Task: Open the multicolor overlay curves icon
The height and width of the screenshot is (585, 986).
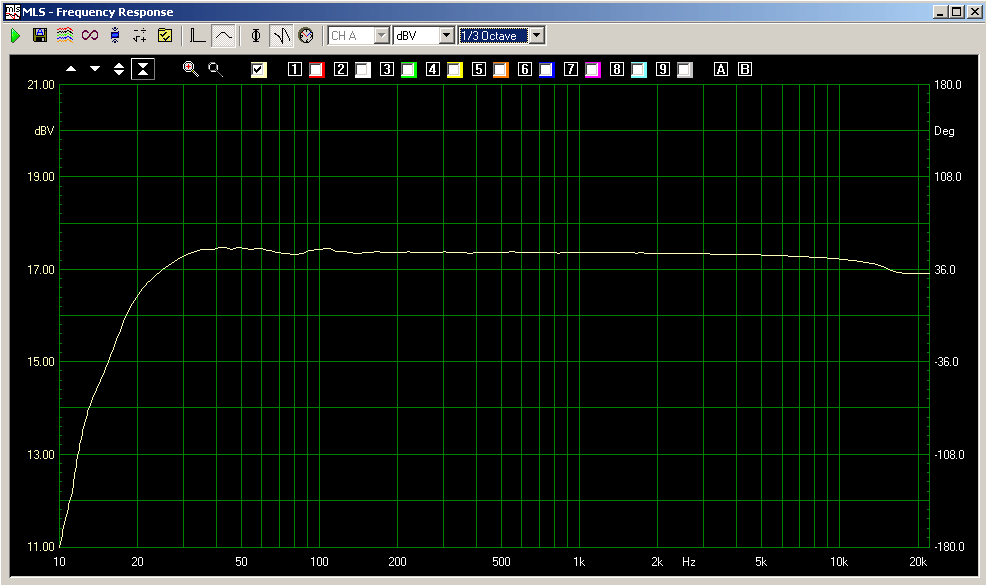Action: pos(65,36)
